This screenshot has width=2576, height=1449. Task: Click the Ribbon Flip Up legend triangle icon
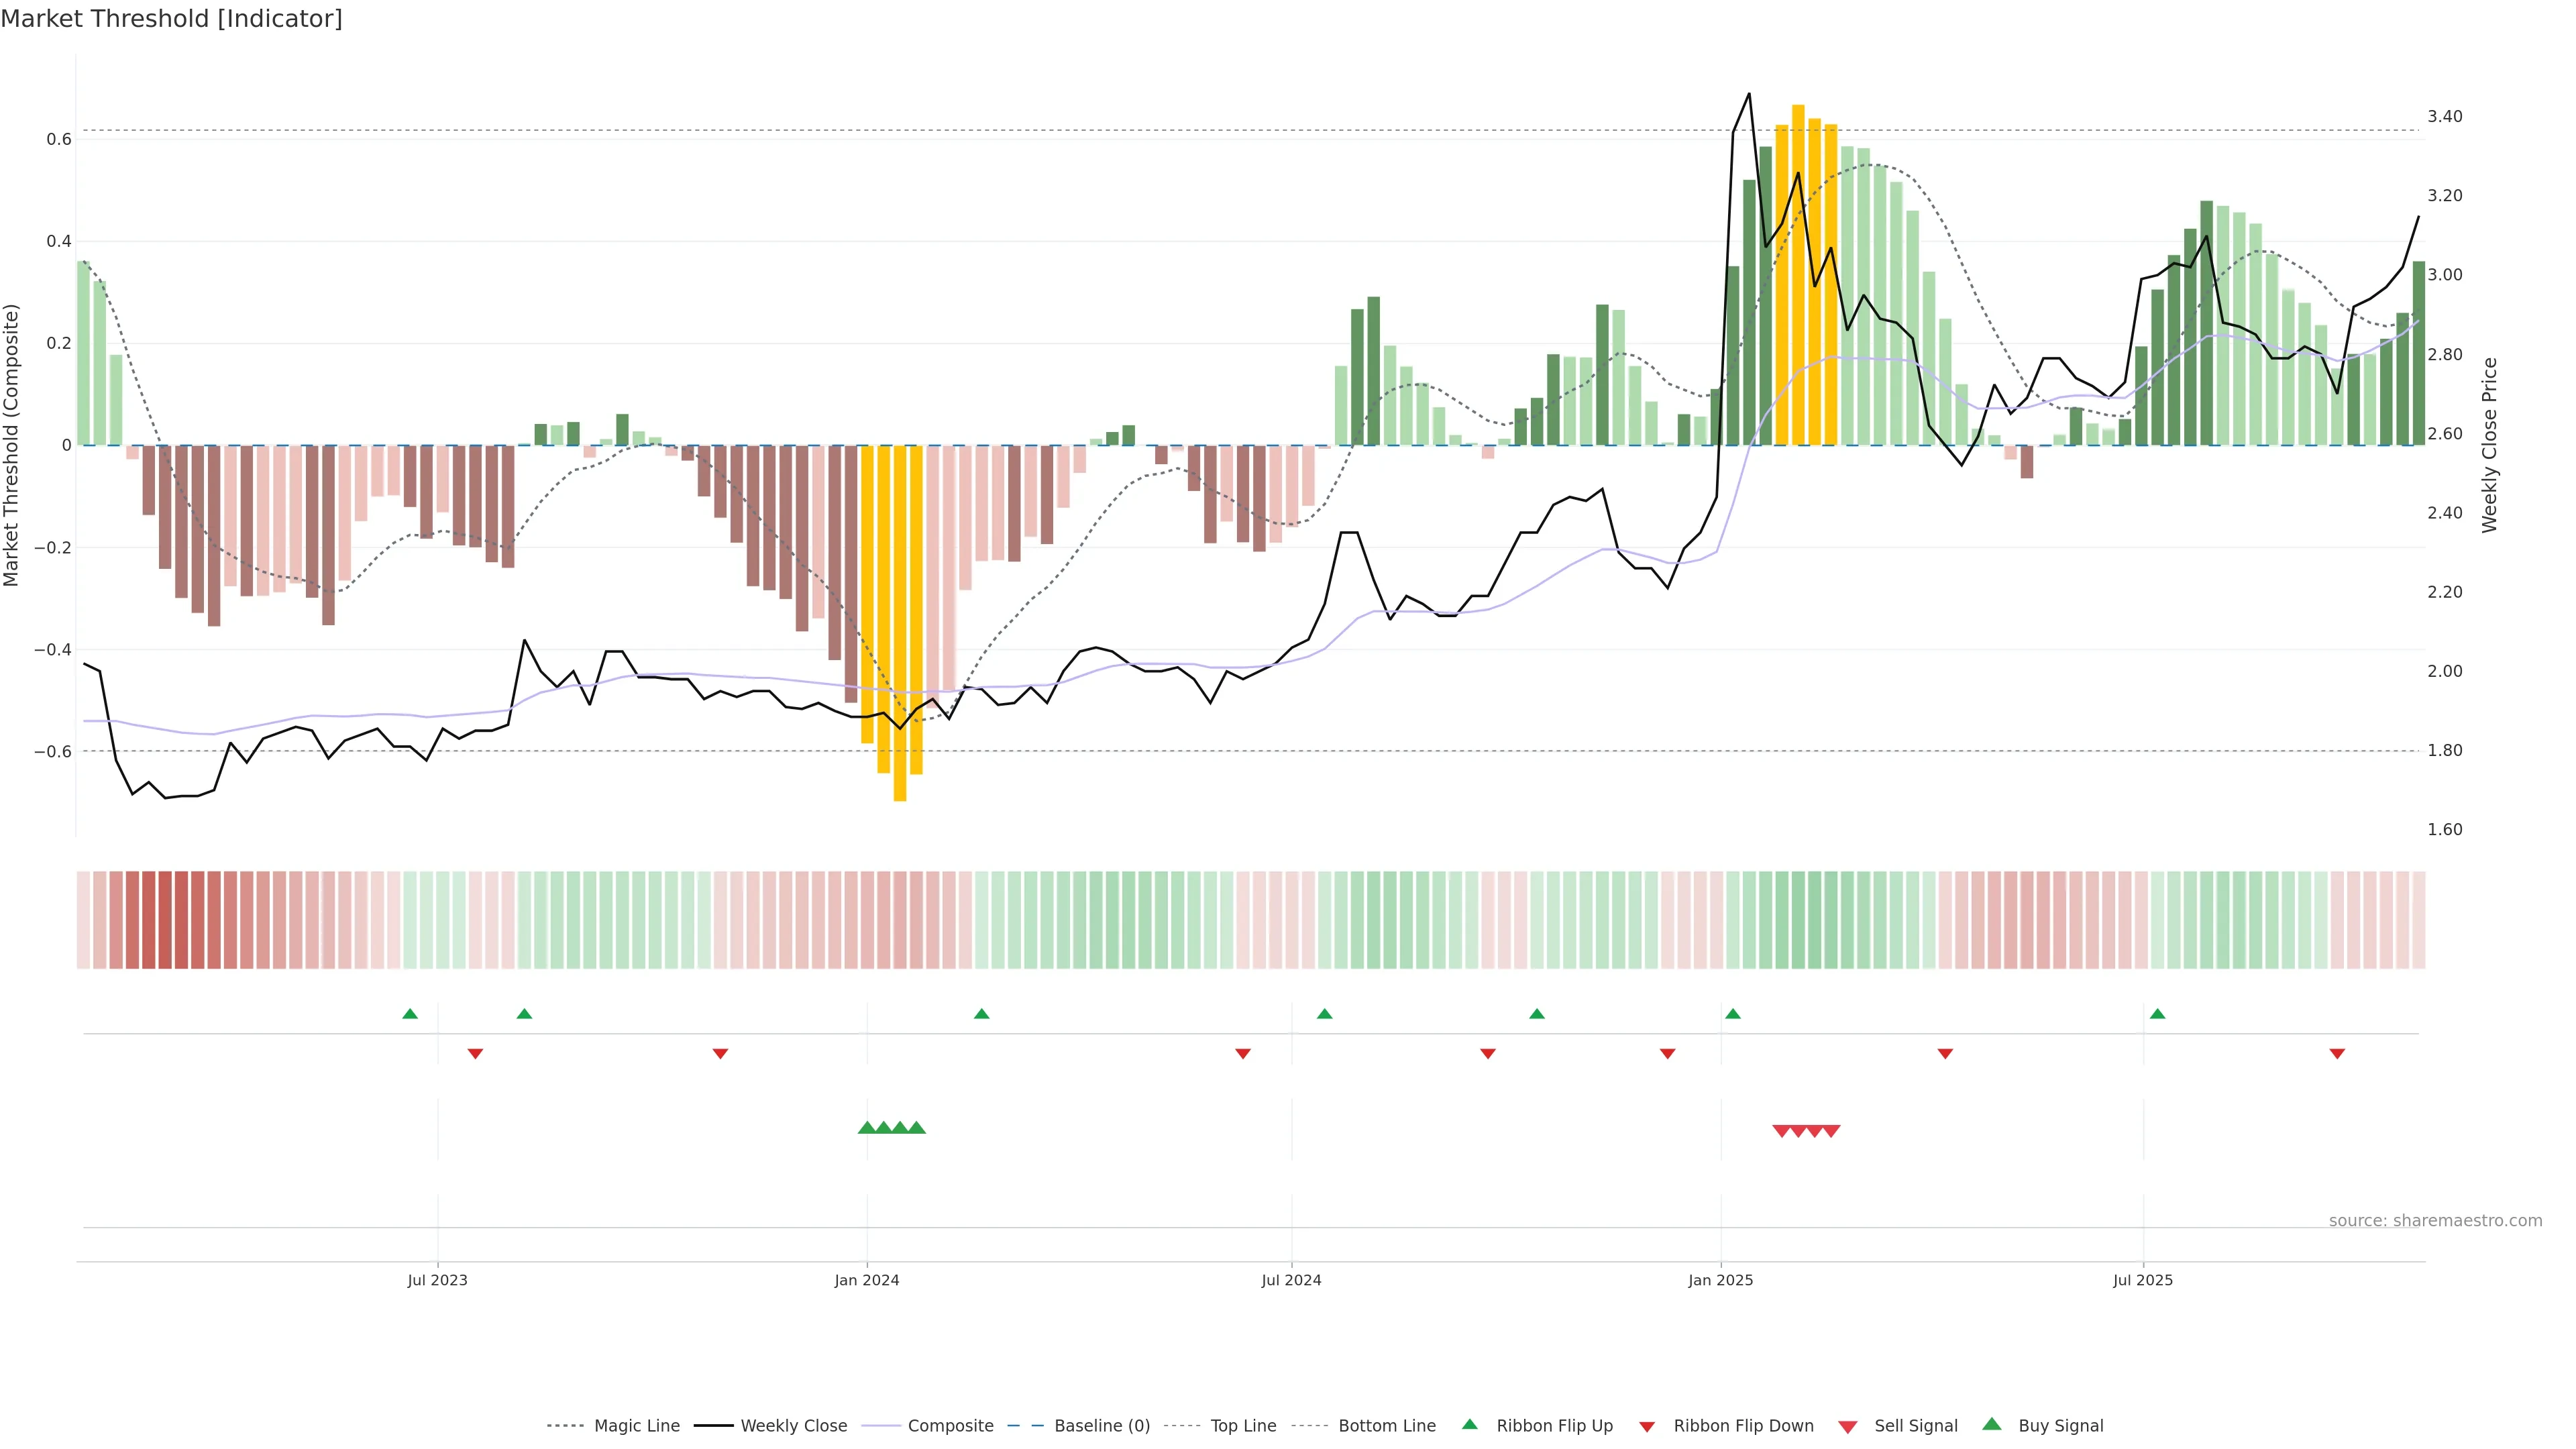[1469, 1424]
